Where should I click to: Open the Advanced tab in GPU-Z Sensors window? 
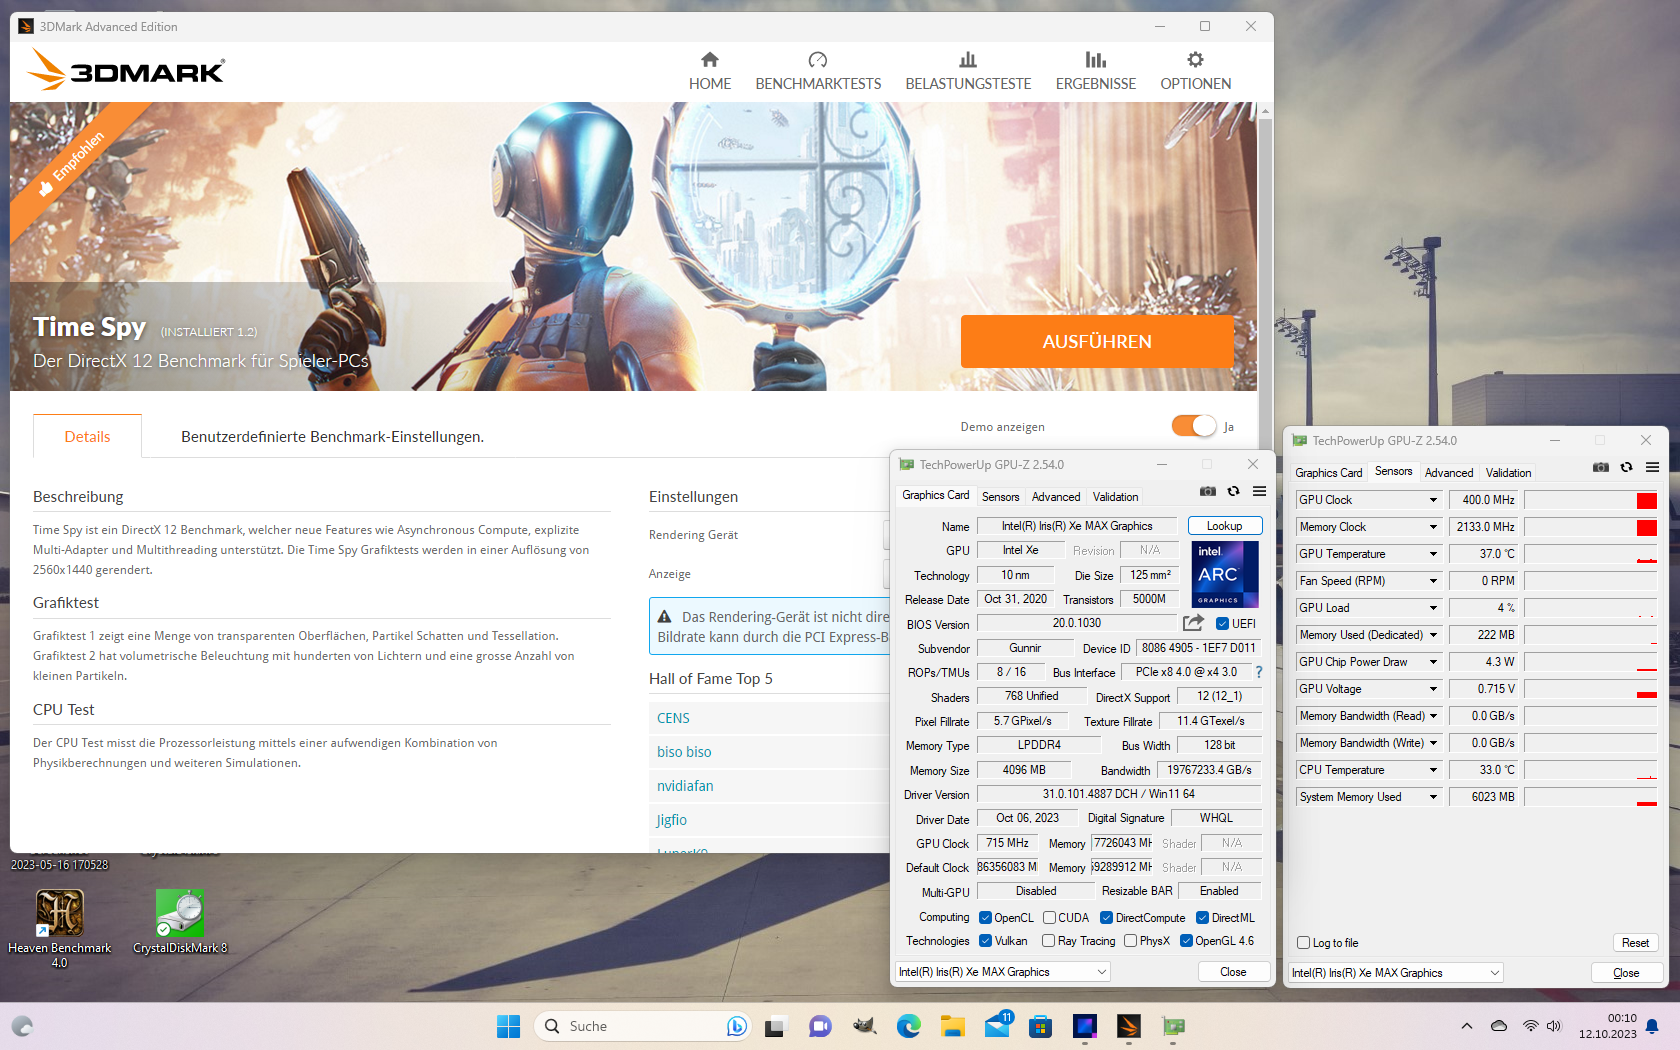pyautogui.click(x=1449, y=473)
